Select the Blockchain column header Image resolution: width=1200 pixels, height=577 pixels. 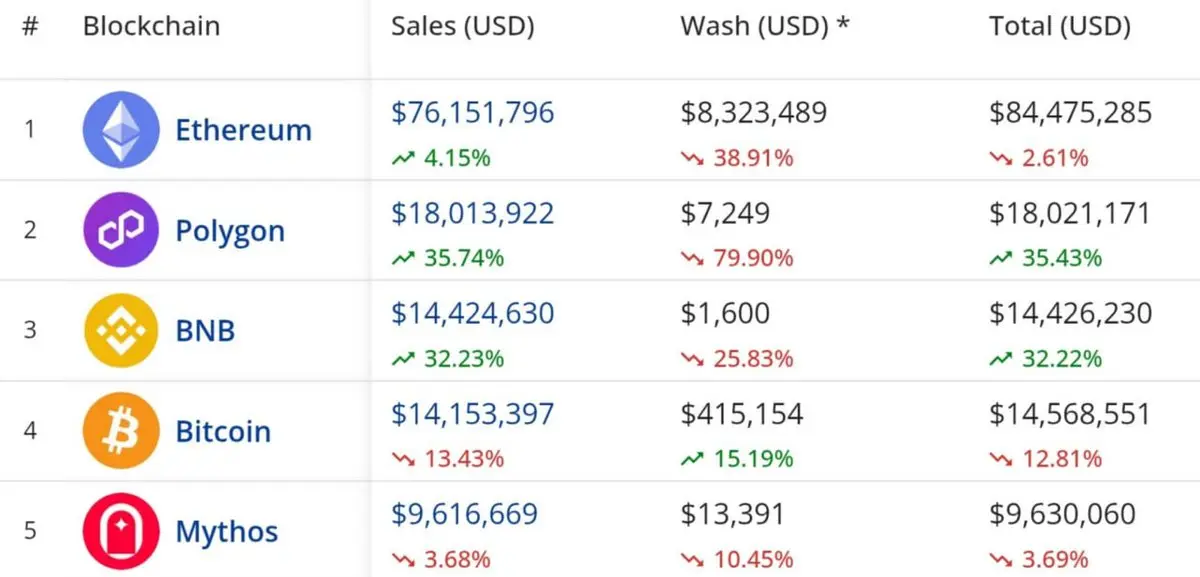click(151, 26)
